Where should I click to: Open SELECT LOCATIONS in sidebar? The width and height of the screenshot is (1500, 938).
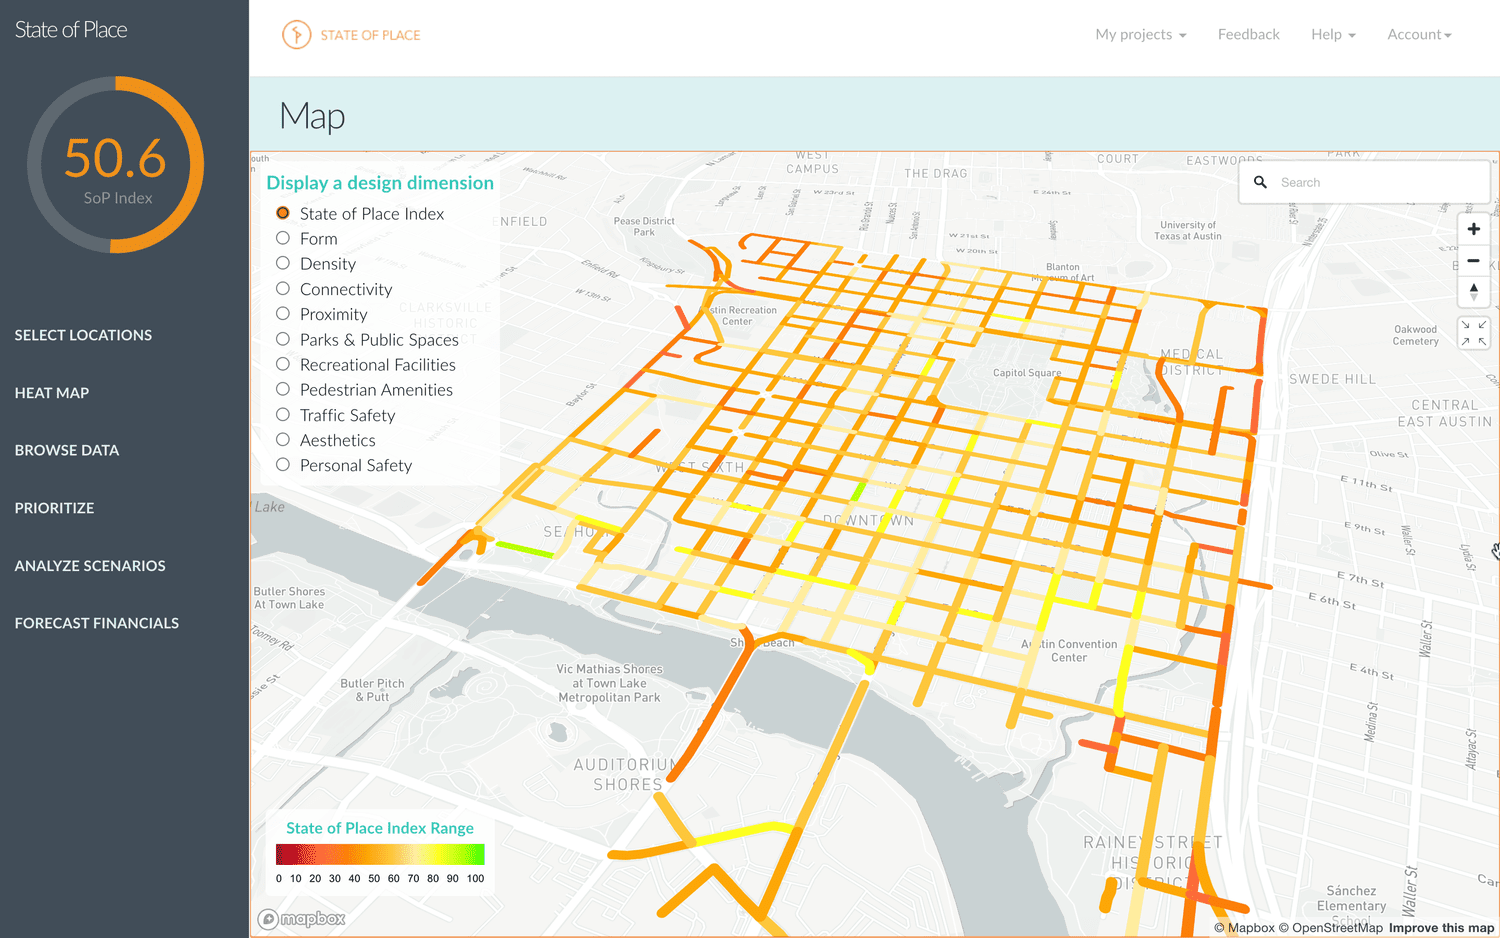(x=83, y=335)
